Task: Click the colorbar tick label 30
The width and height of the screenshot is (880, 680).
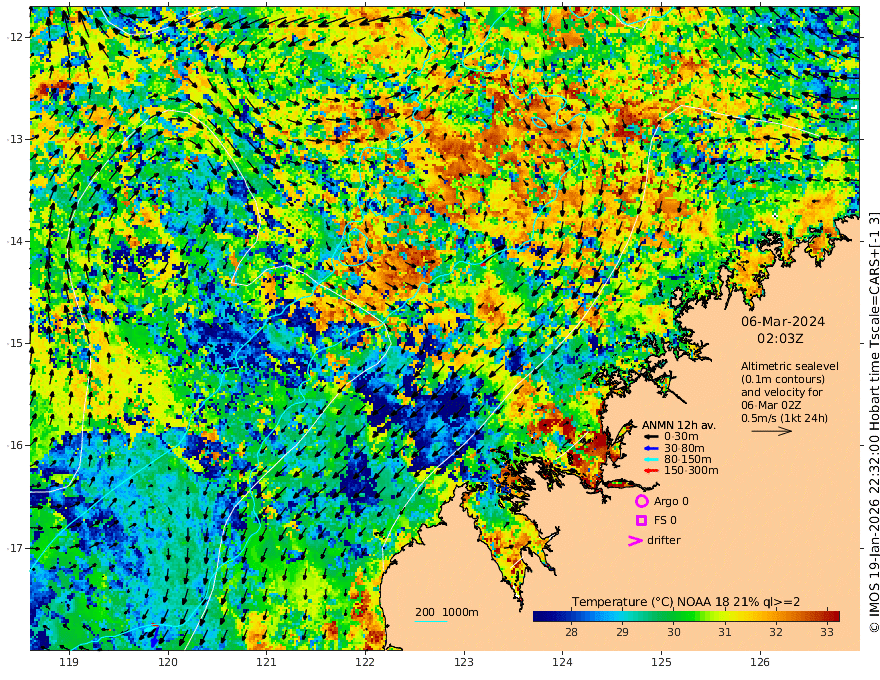Action: click(673, 632)
